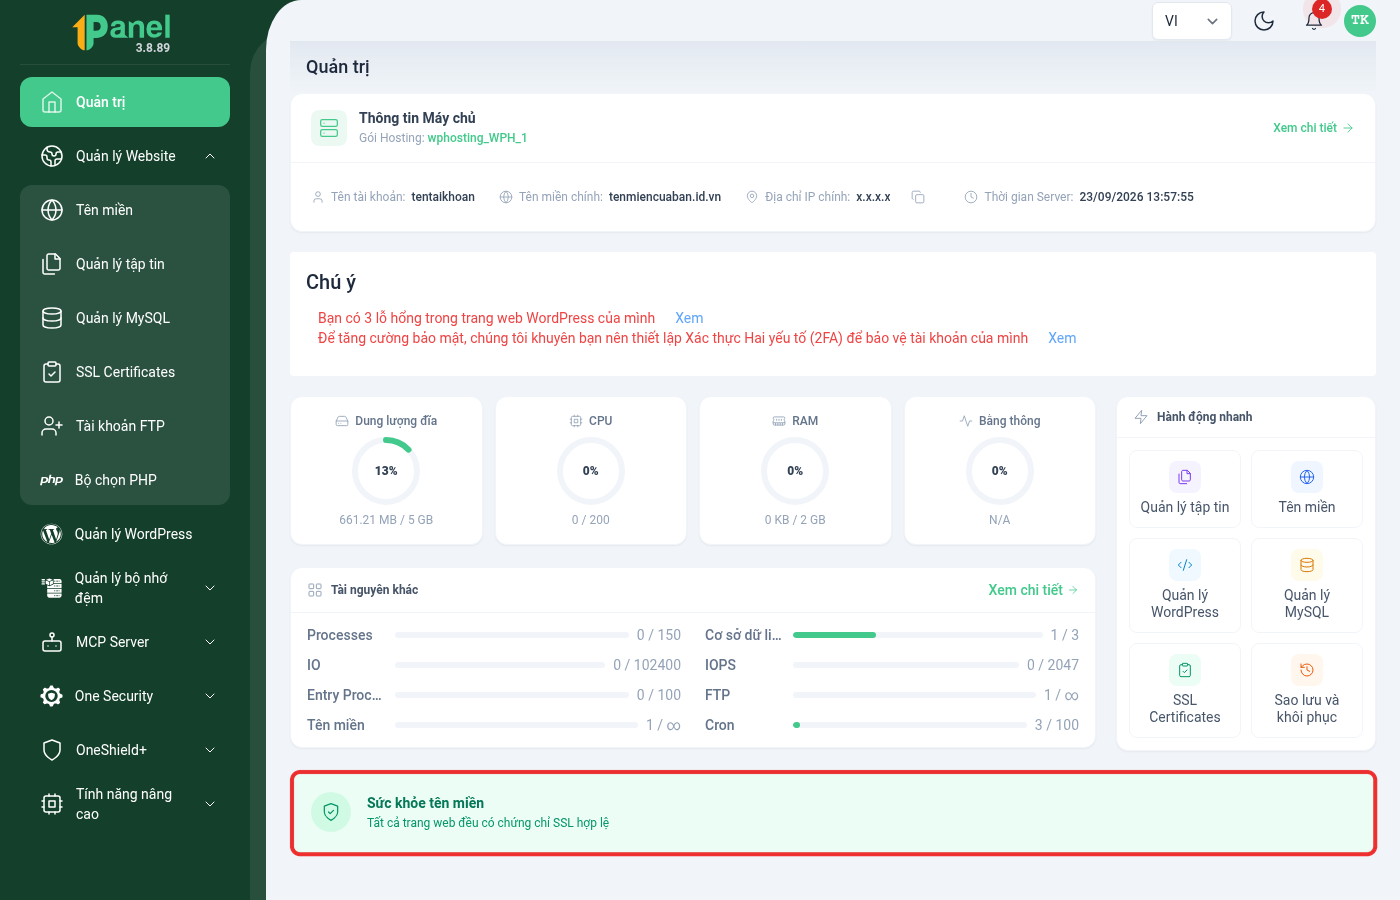Click Xem link for WordPress vulnerabilities
1400x900 pixels.
[x=689, y=318]
